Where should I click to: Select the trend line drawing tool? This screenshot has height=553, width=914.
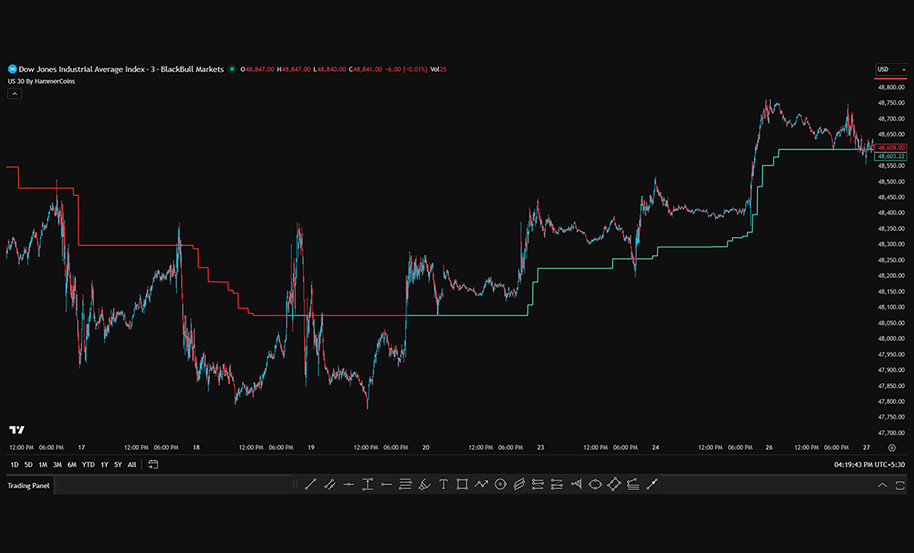click(310, 485)
